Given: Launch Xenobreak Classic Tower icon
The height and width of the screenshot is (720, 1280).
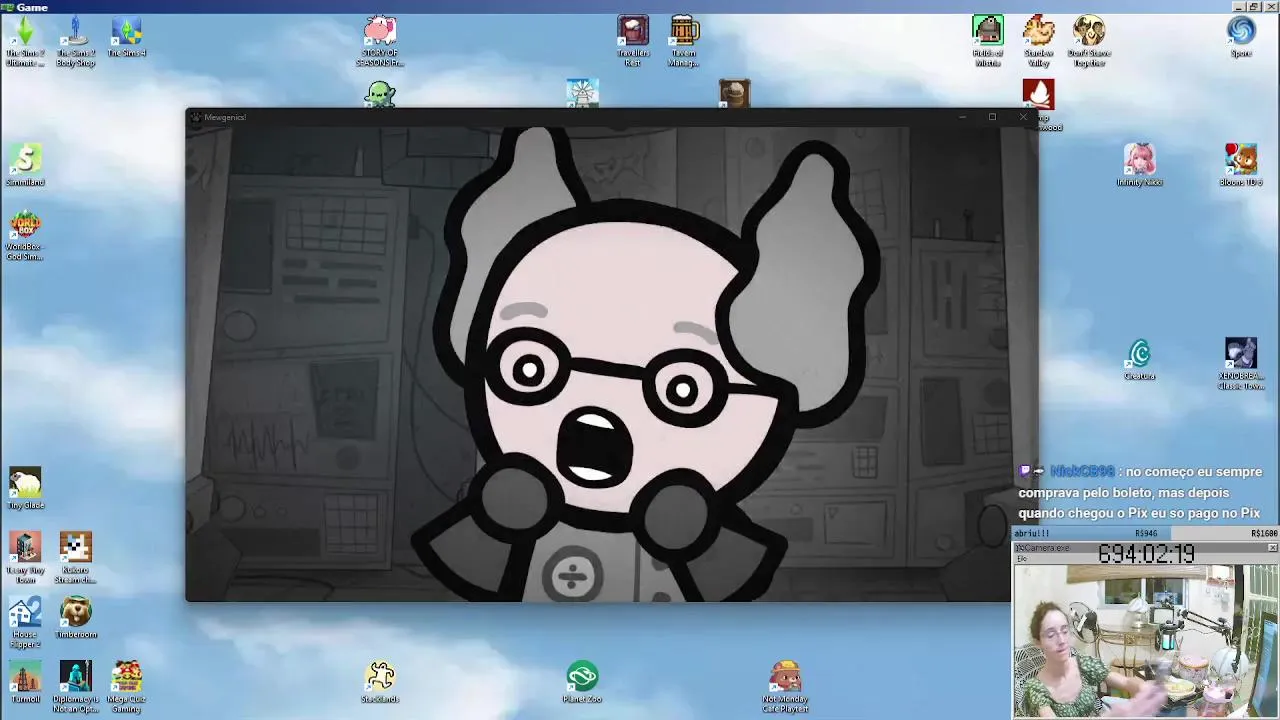Looking at the screenshot, I should coord(1241,365).
